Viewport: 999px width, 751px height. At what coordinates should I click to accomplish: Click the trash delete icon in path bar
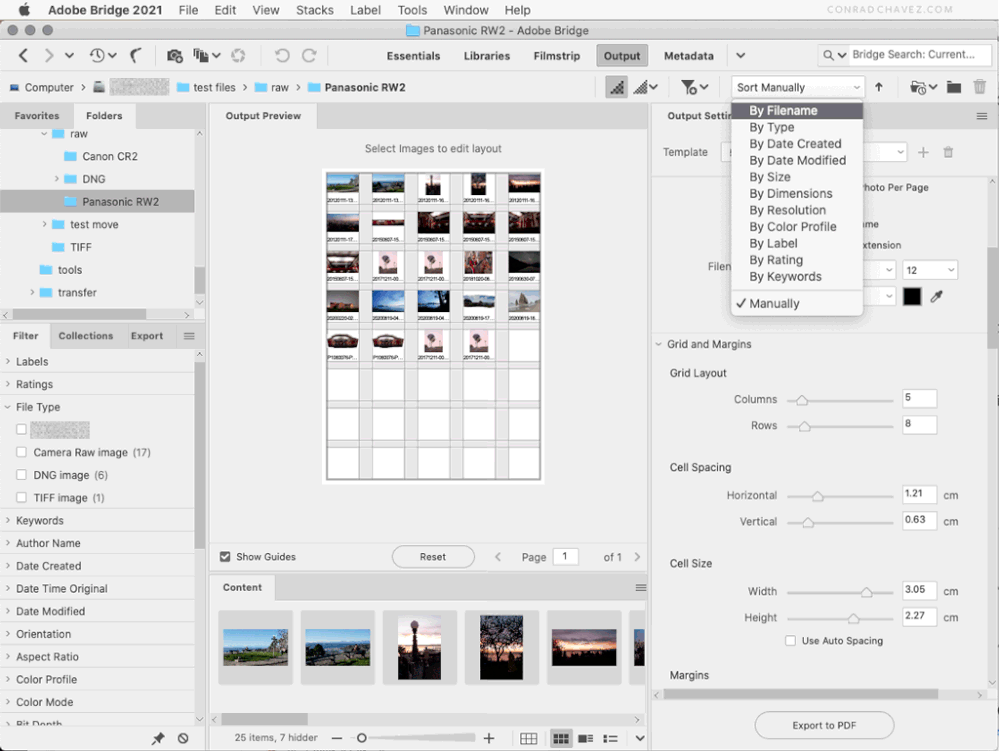[x=980, y=88]
